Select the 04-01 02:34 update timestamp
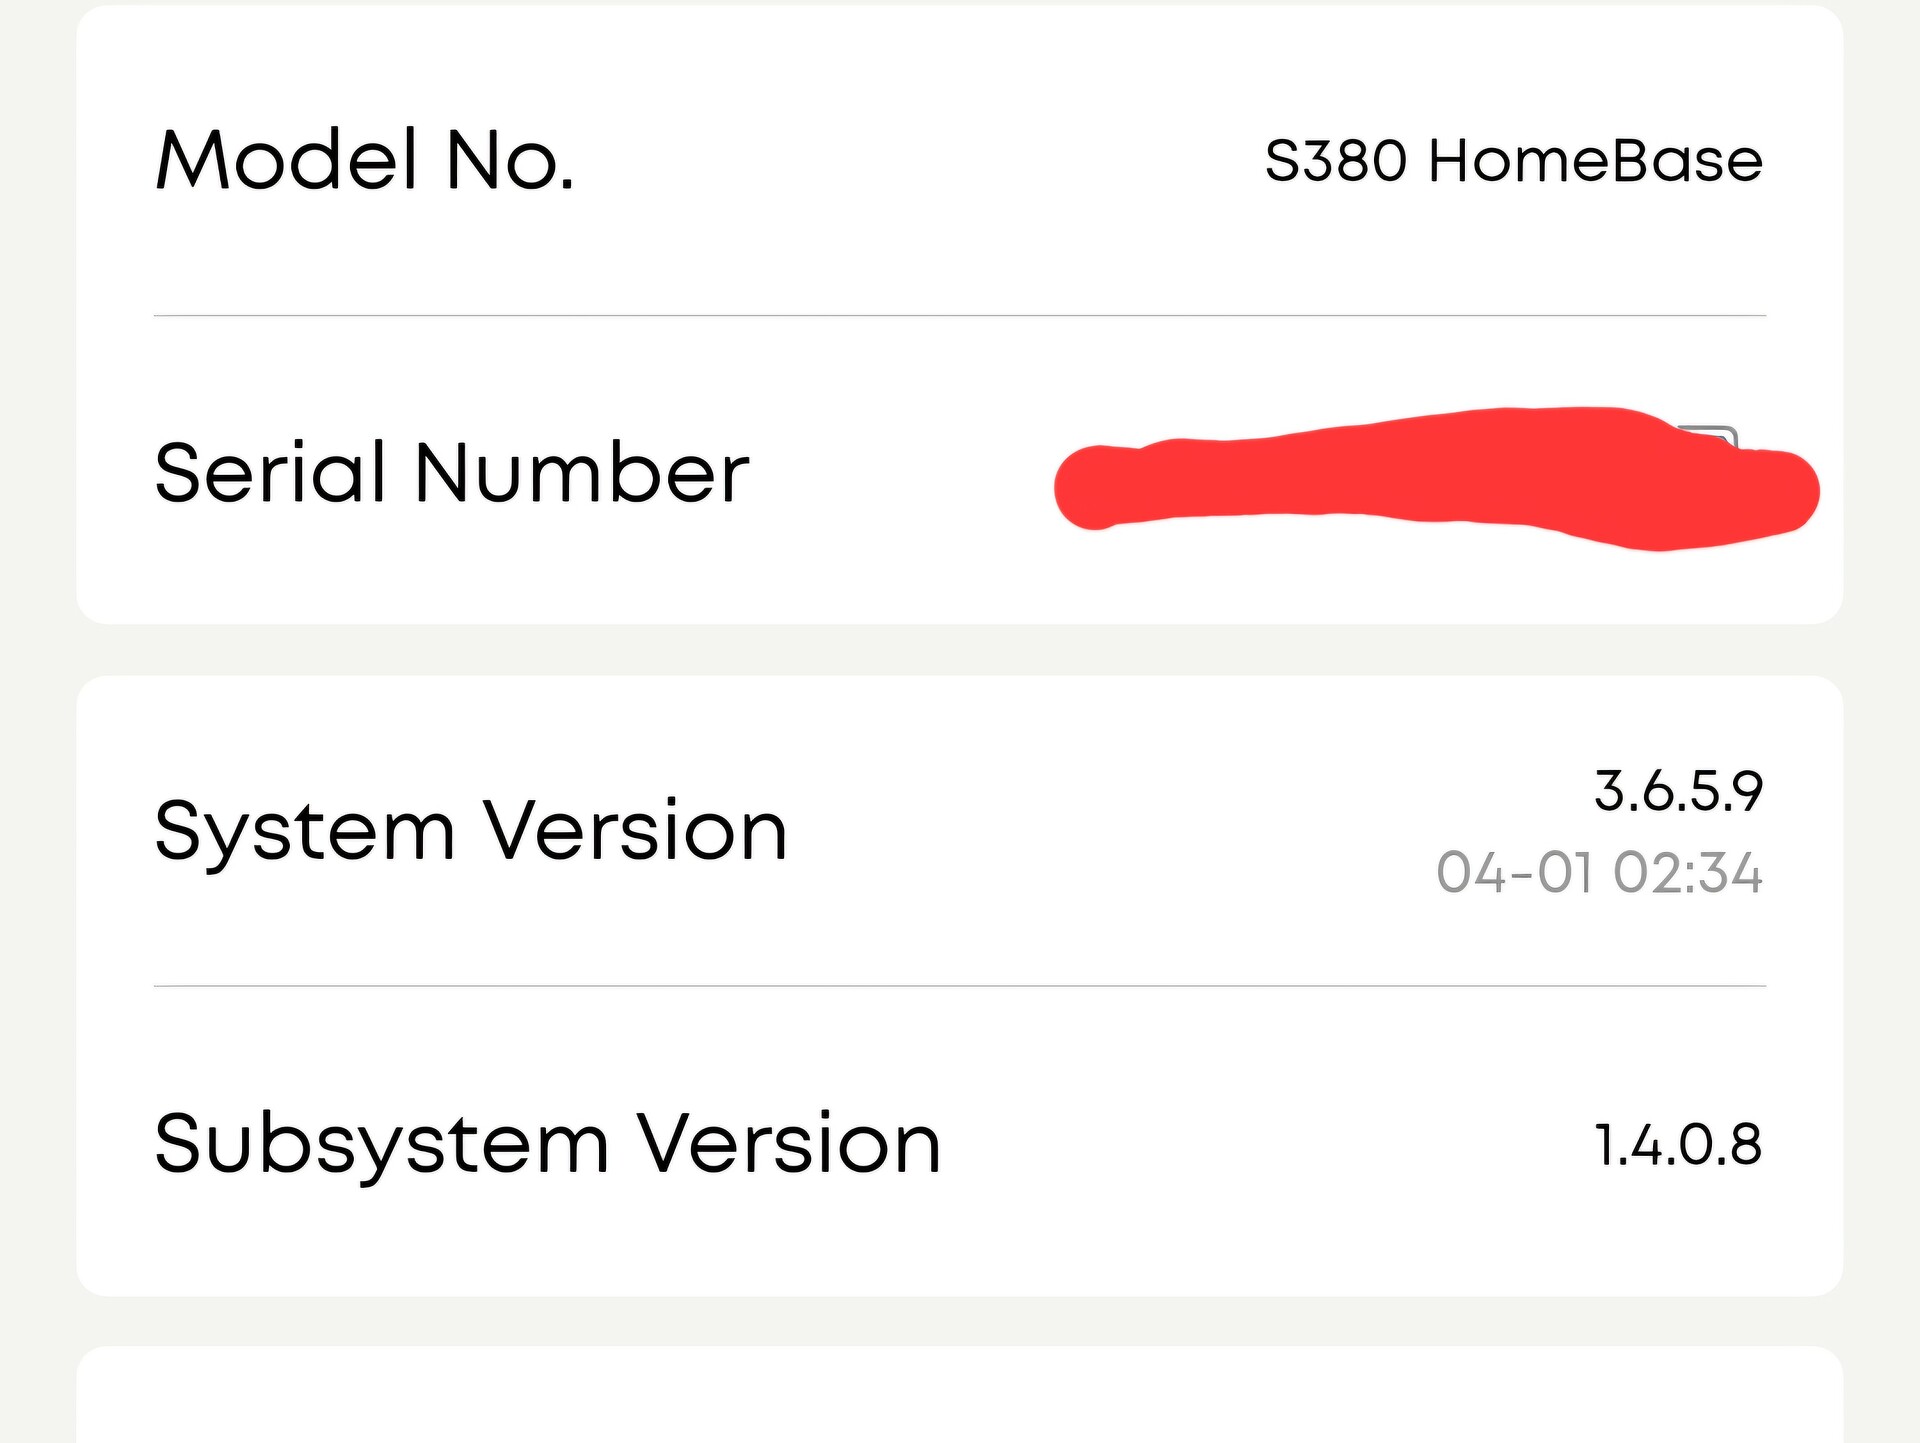 (1599, 873)
